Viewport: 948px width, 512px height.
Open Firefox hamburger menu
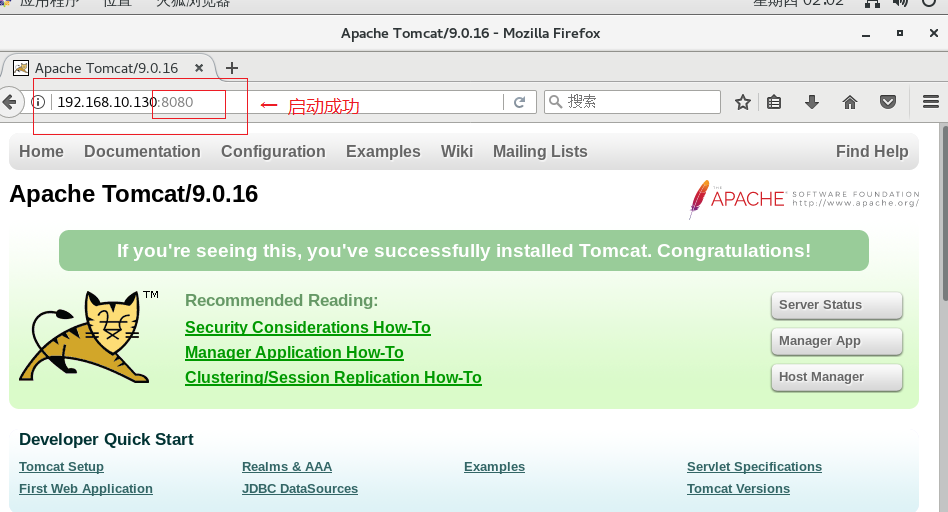(x=930, y=102)
